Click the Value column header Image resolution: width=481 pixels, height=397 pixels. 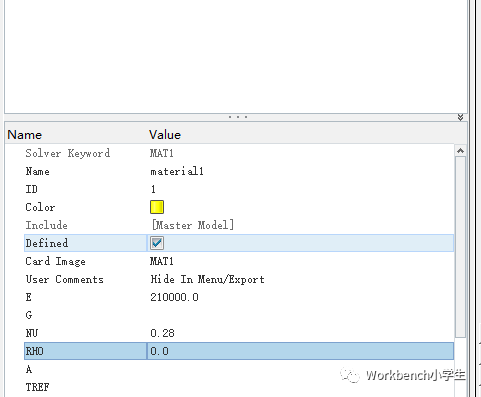[x=165, y=135]
